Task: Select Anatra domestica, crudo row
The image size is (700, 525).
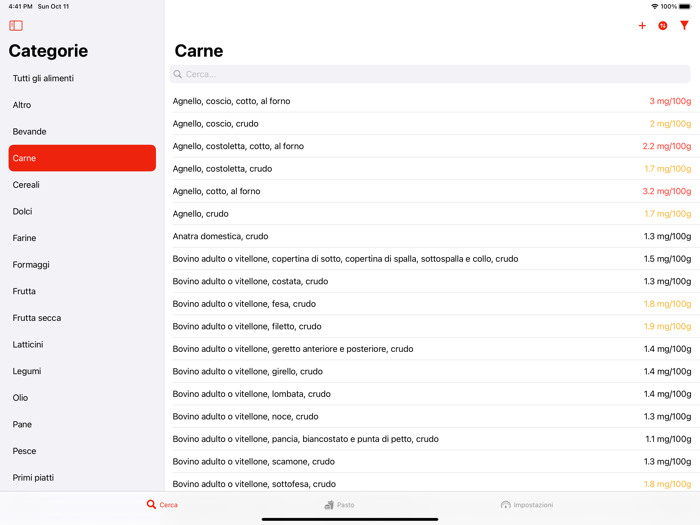Action: 432,236
